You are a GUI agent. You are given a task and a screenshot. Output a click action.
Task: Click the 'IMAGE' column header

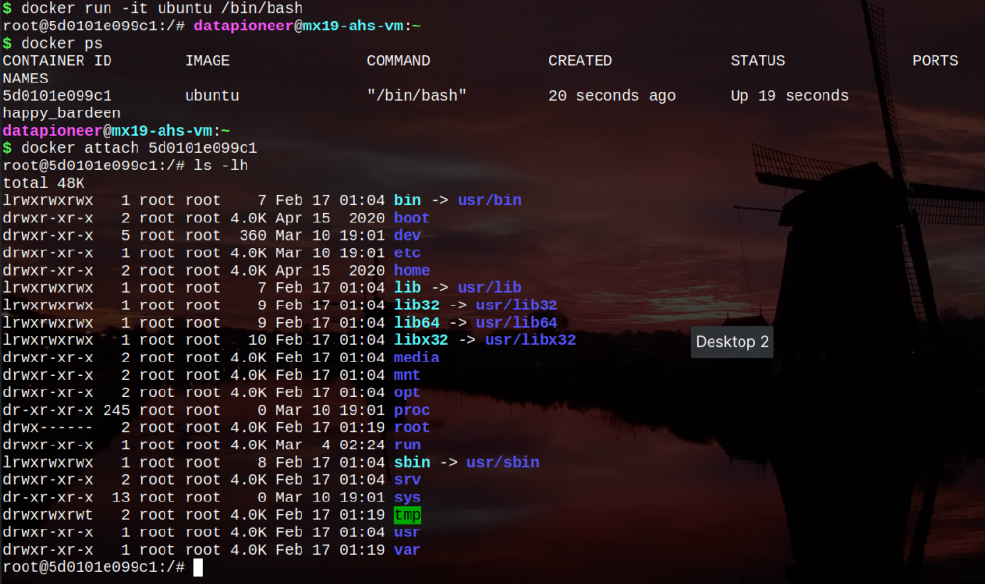click(207, 61)
